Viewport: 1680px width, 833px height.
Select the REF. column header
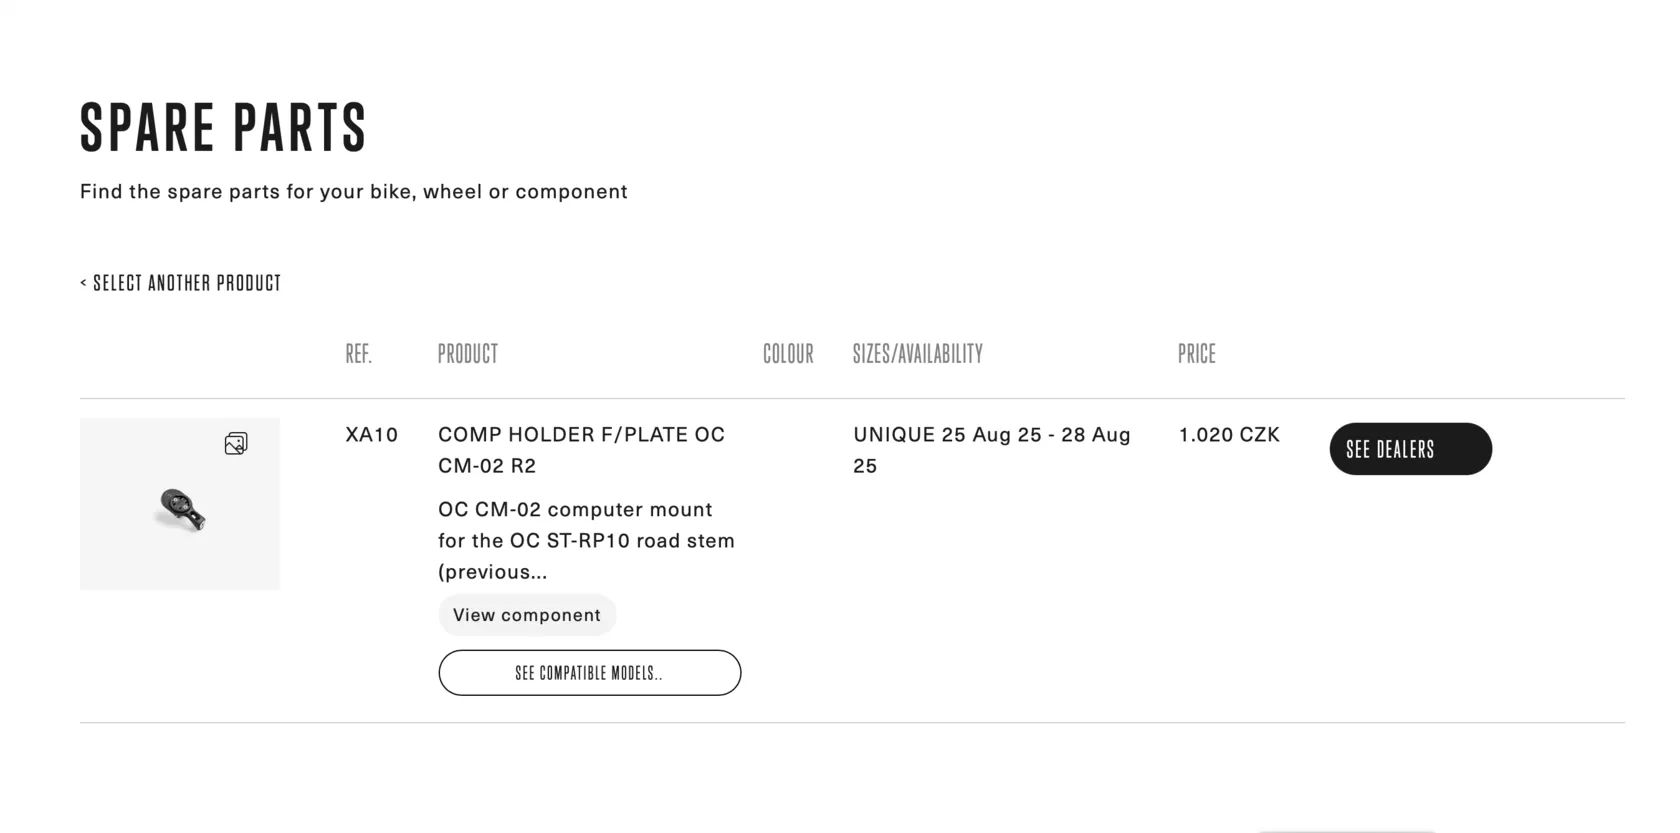[x=359, y=354]
